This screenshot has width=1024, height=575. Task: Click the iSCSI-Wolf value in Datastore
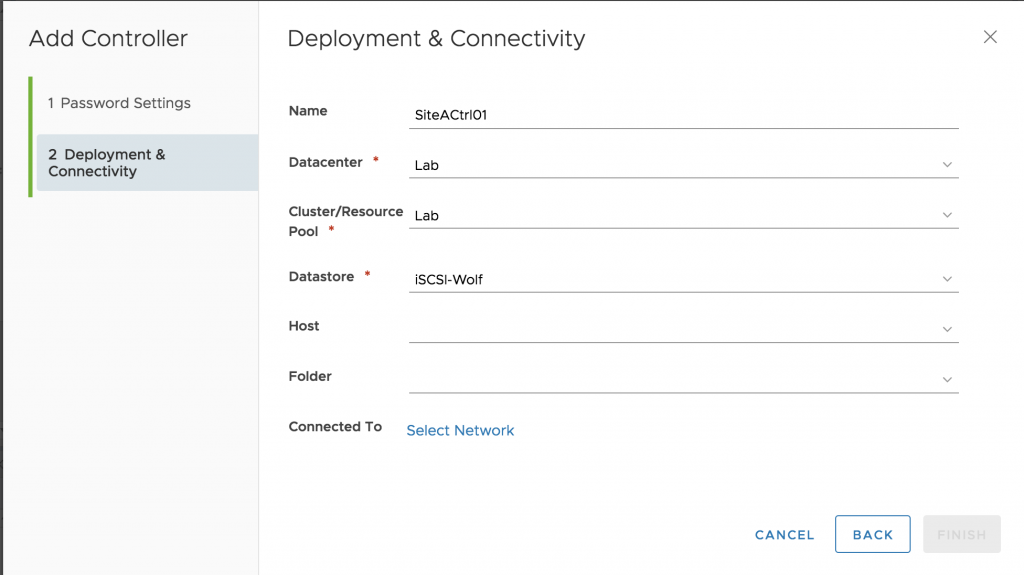[x=449, y=280]
